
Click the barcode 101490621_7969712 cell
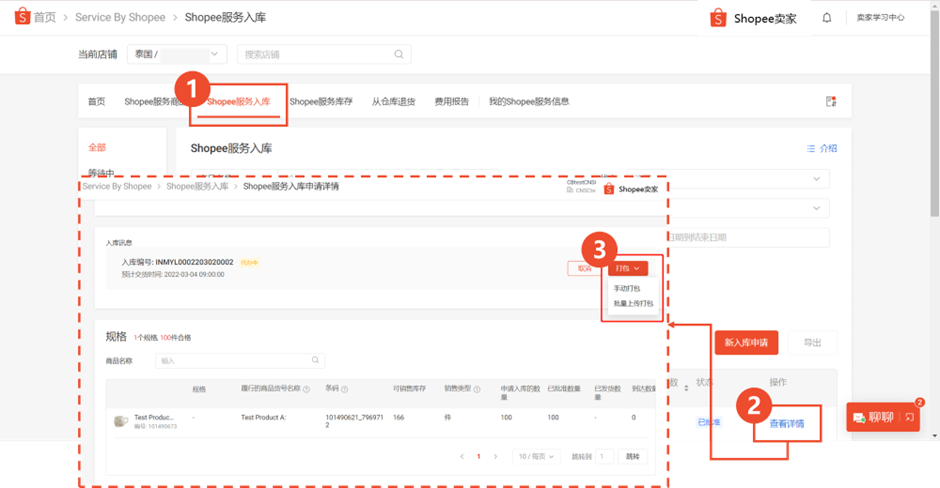354,421
